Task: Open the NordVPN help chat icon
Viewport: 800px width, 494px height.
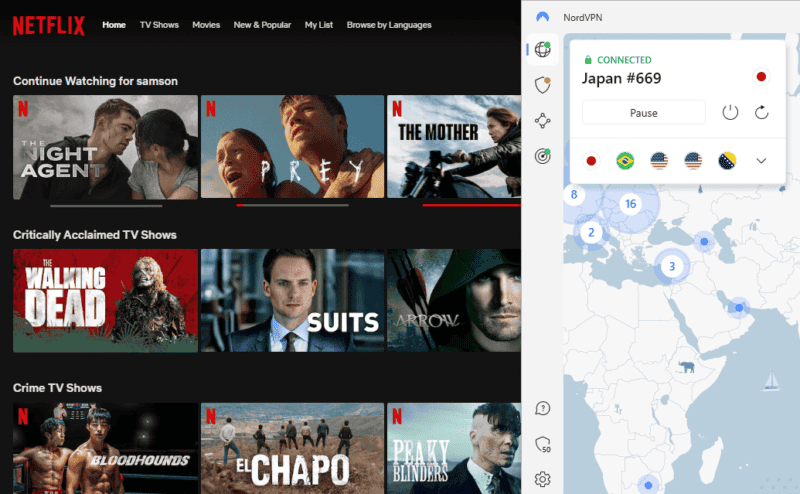Action: point(542,408)
